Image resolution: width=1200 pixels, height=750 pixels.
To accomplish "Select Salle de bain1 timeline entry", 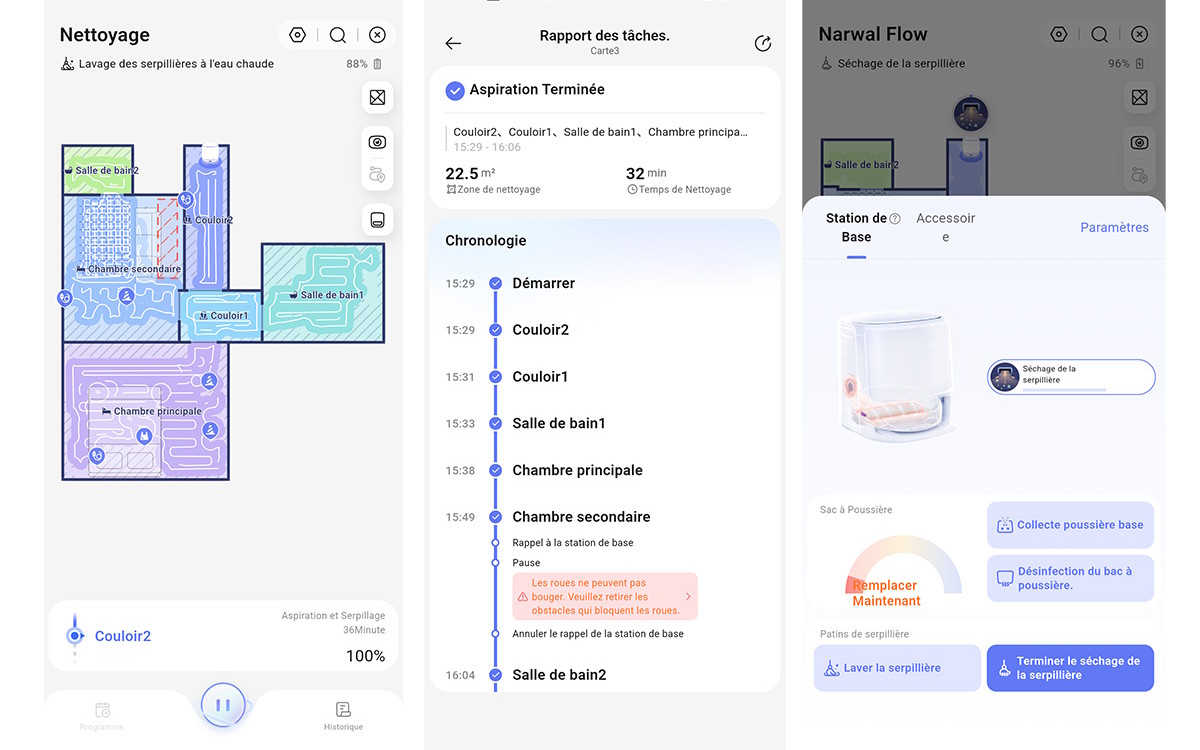I will click(559, 423).
